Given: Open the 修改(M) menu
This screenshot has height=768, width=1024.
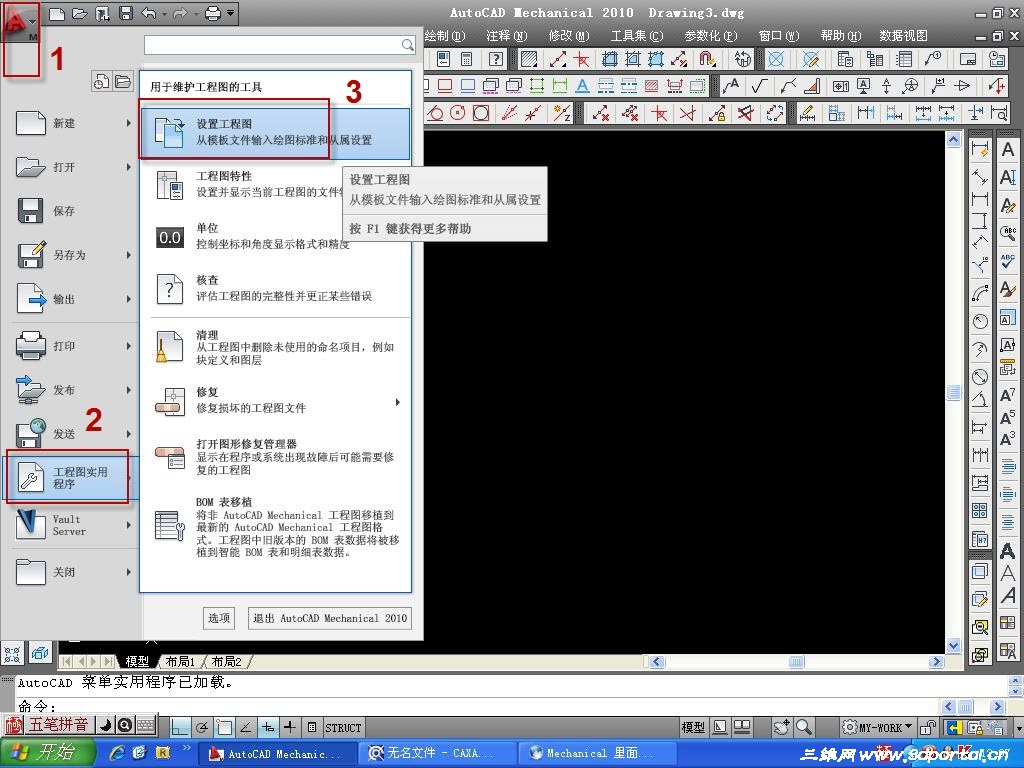Looking at the screenshot, I should pyautogui.click(x=568, y=36).
